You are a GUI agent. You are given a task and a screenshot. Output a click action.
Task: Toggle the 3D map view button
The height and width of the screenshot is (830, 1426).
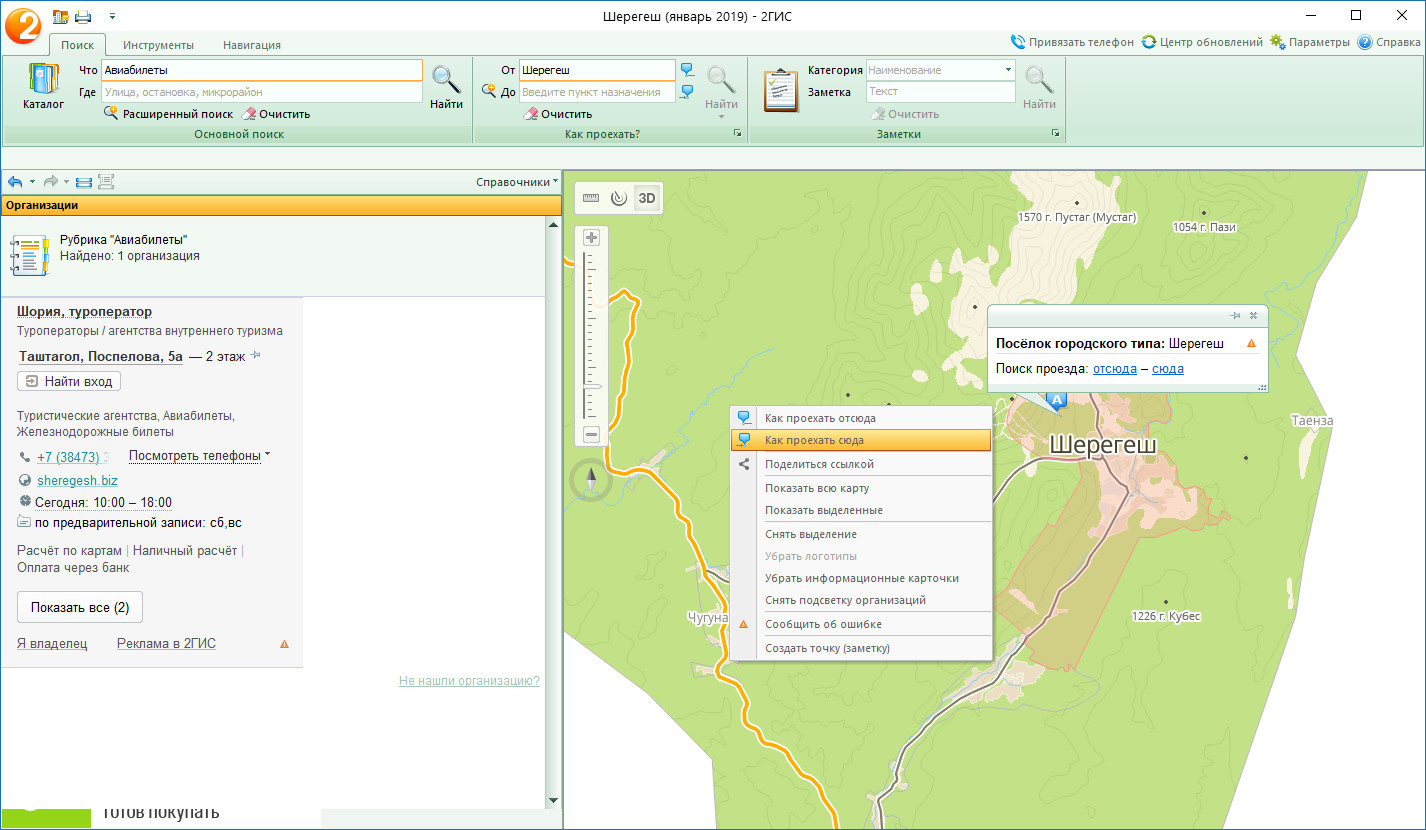click(x=647, y=198)
